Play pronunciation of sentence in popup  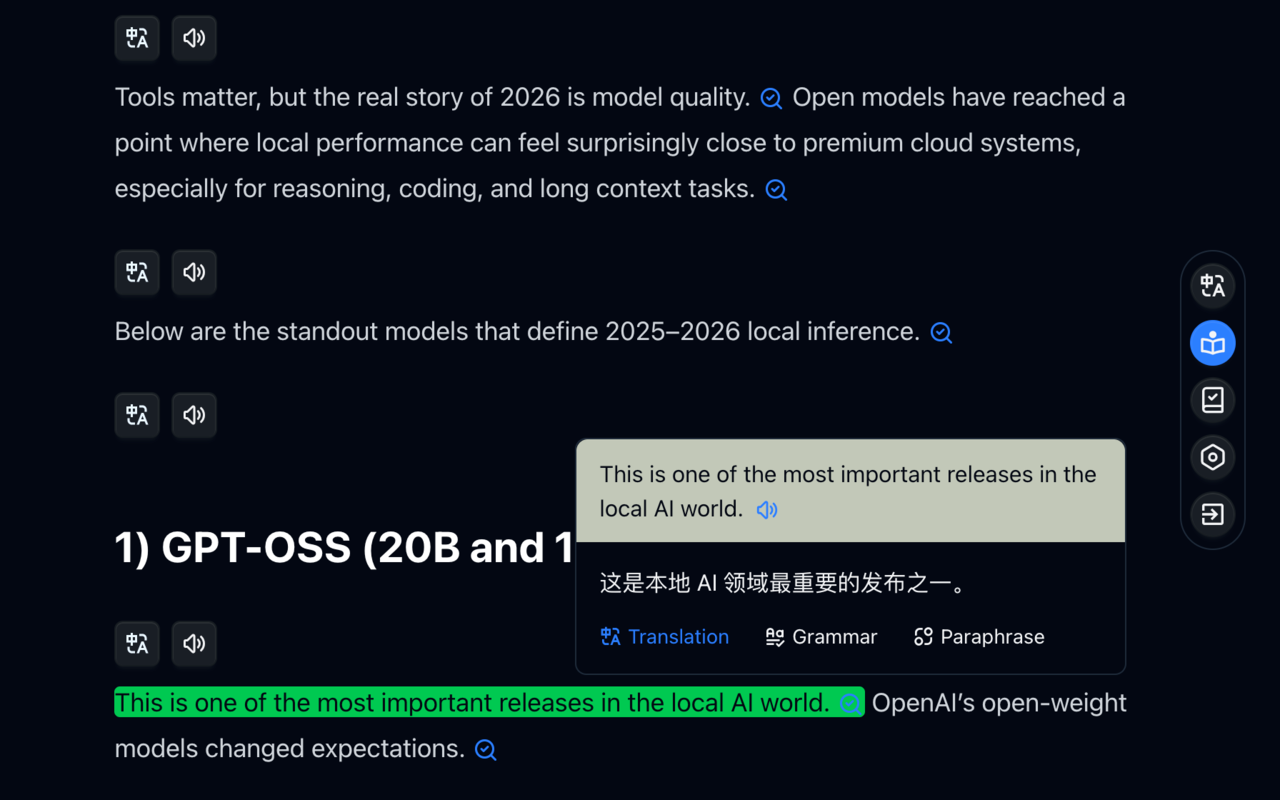pyautogui.click(x=767, y=510)
